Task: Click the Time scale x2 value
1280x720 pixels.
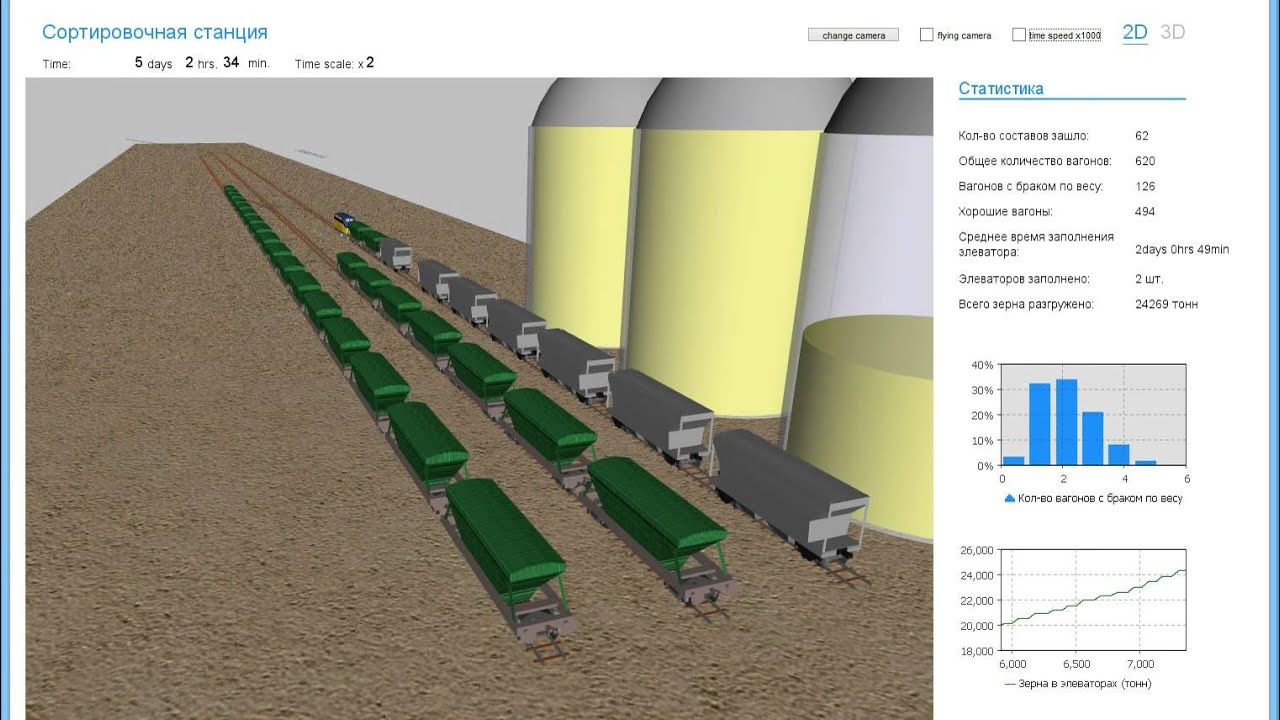Action: click(369, 62)
